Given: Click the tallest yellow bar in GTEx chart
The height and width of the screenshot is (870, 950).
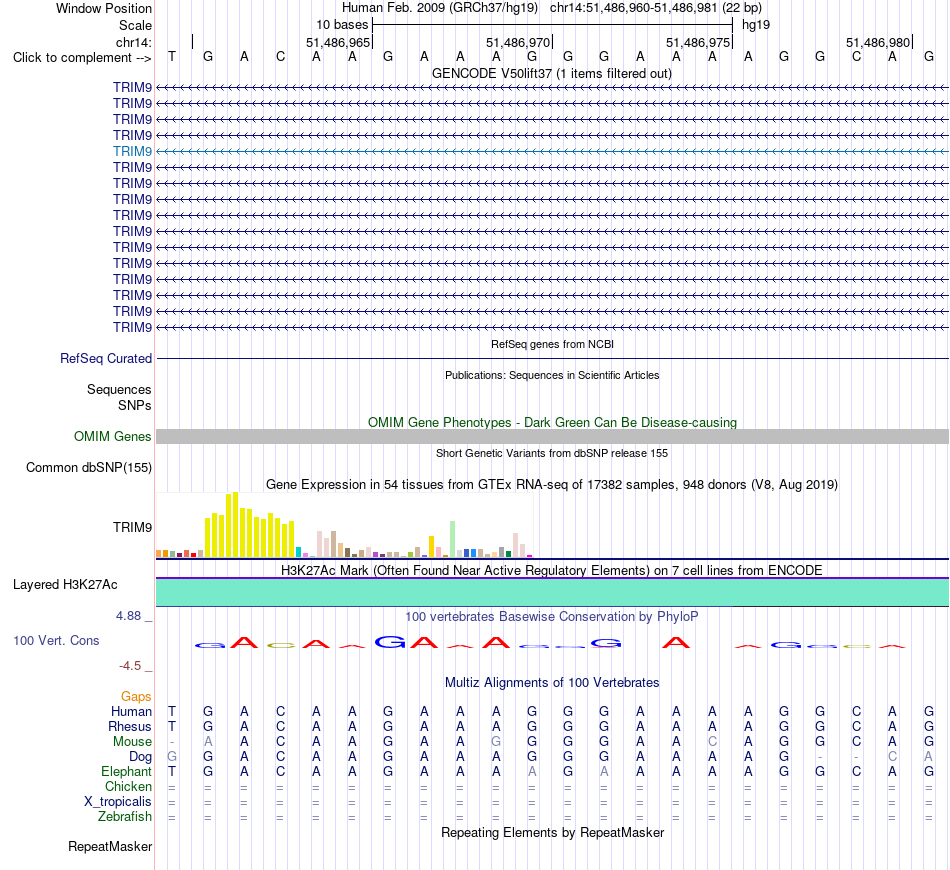Looking at the screenshot, I should click(236, 525).
